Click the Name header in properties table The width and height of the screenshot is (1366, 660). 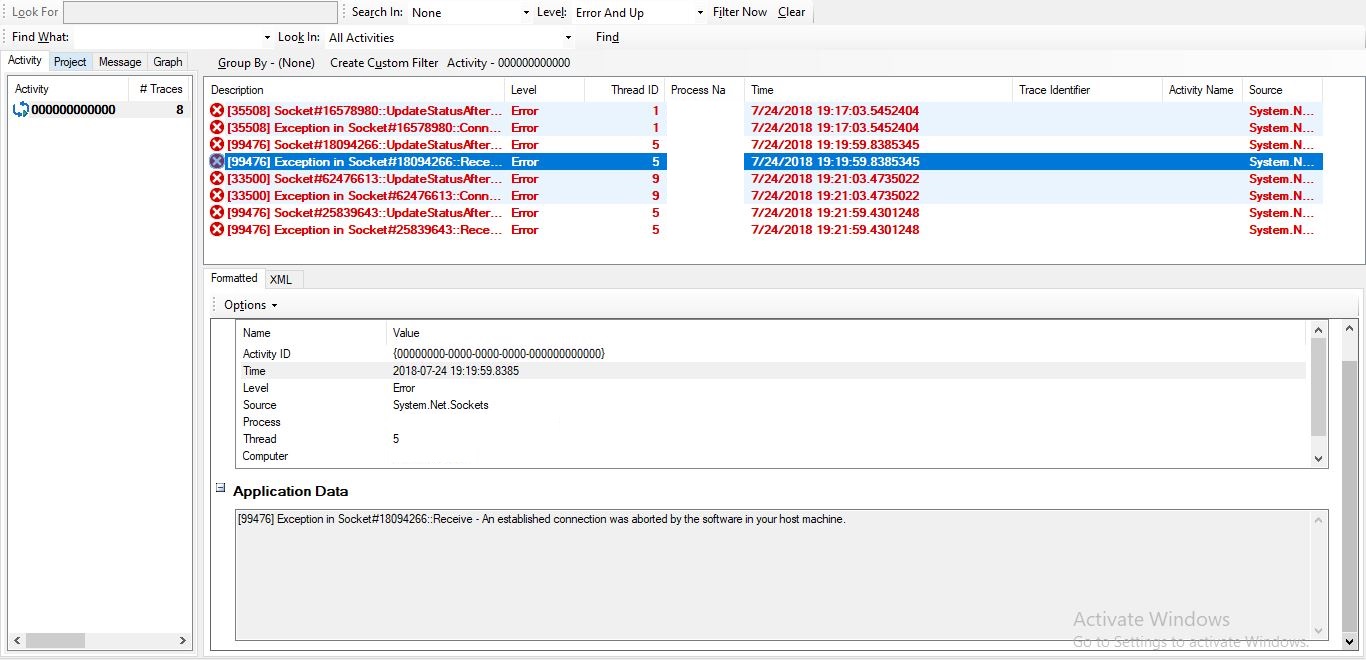311,333
